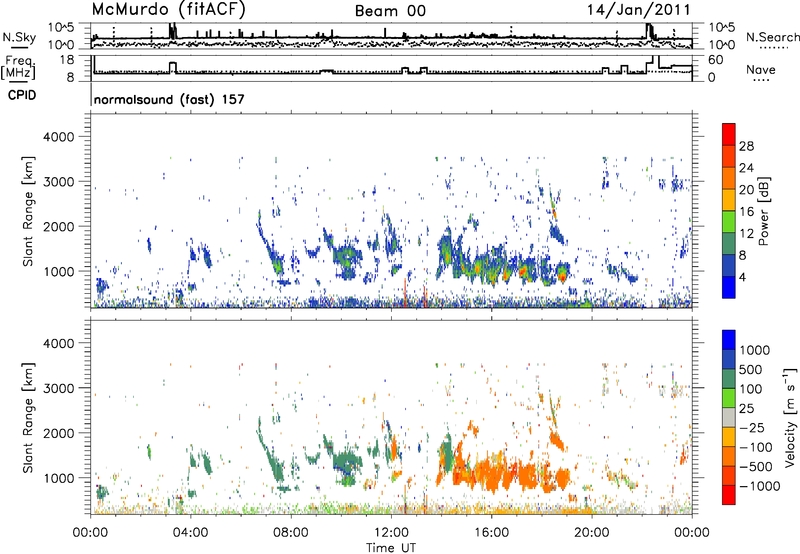The image size is (800, 554).
Task: Click the '60' Nave axis tick label
Action: (715, 60)
